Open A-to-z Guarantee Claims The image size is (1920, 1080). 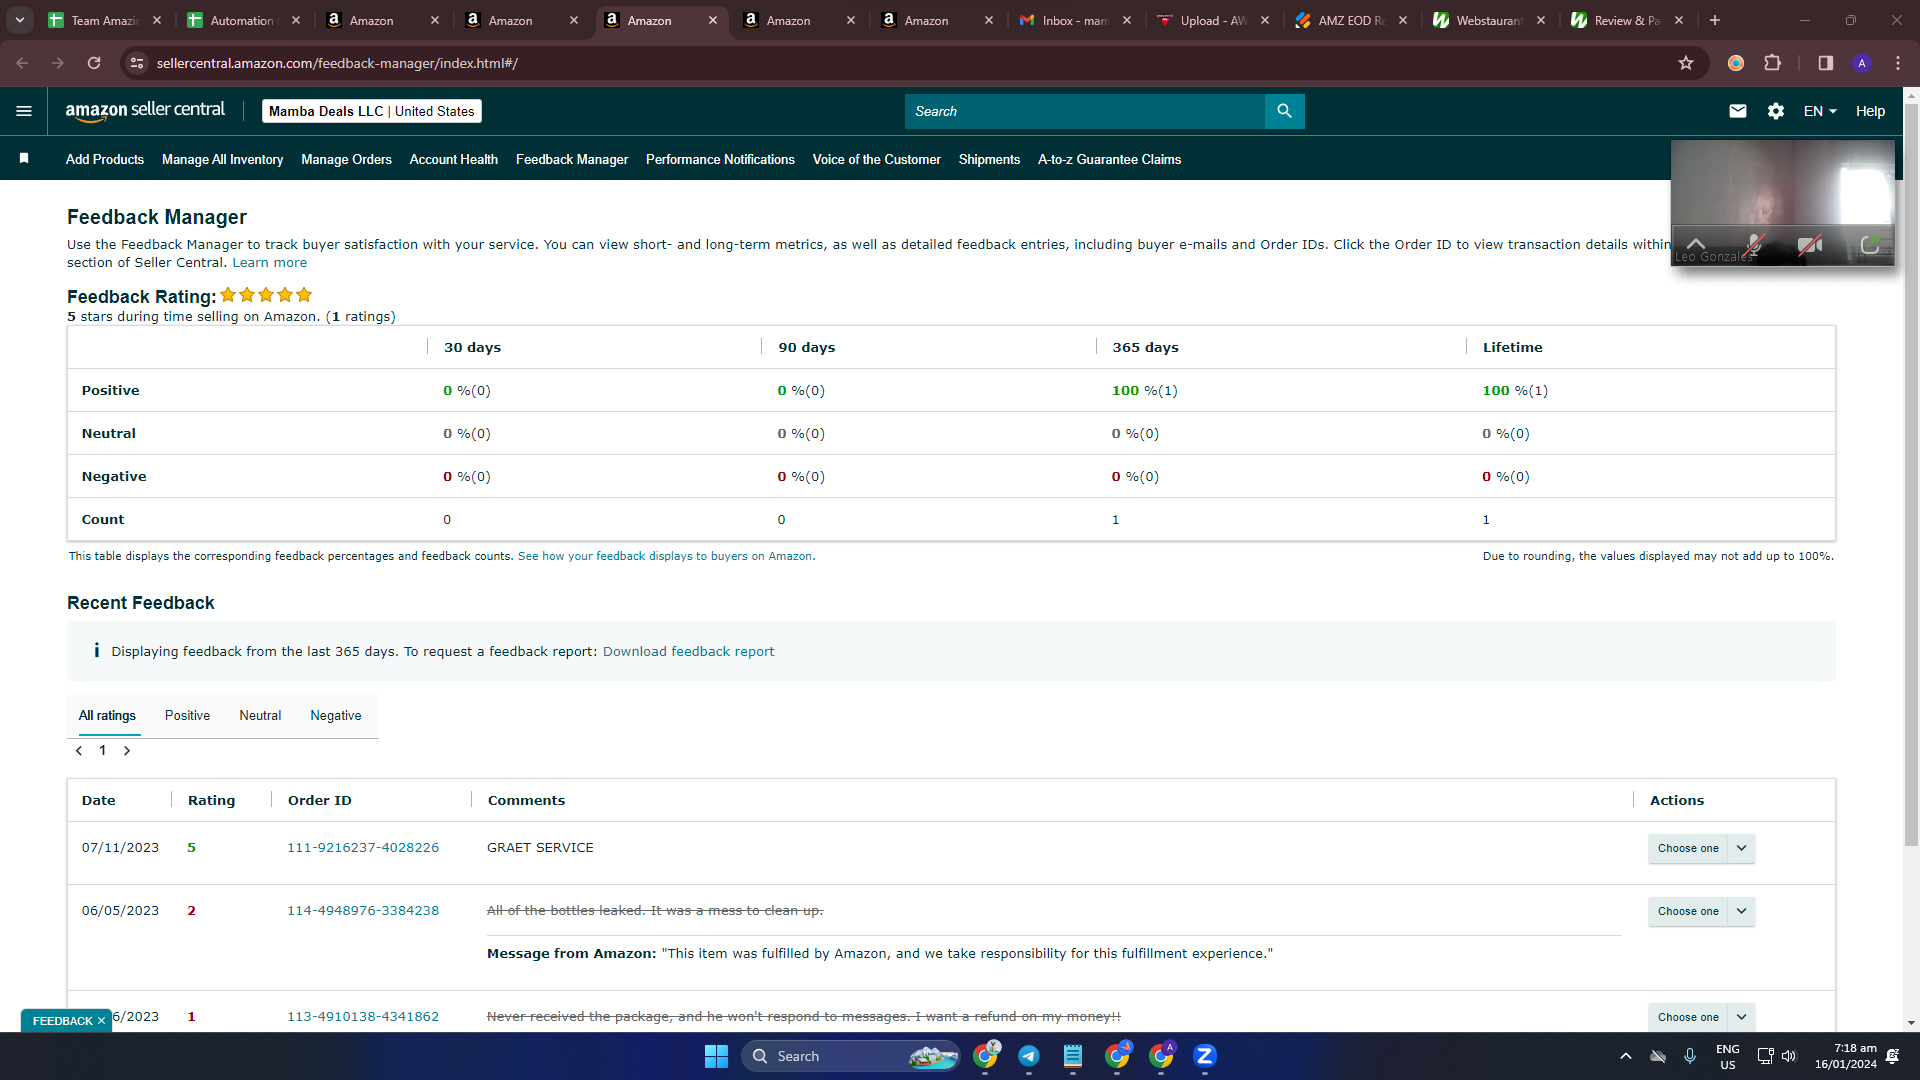(1109, 159)
